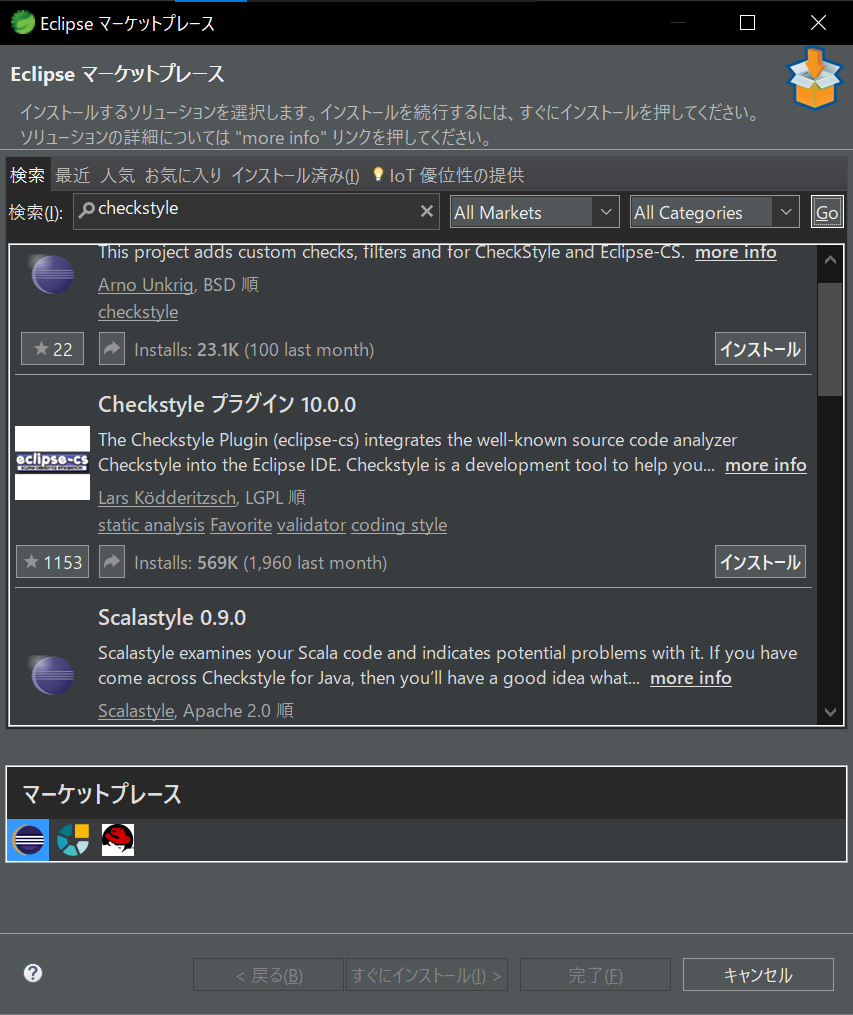Open the Scalastyle more info link

(x=690, y=677)
